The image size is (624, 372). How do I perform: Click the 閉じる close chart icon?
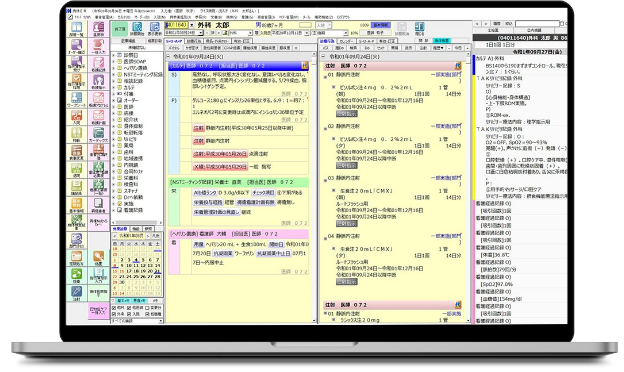click(419, 29)
